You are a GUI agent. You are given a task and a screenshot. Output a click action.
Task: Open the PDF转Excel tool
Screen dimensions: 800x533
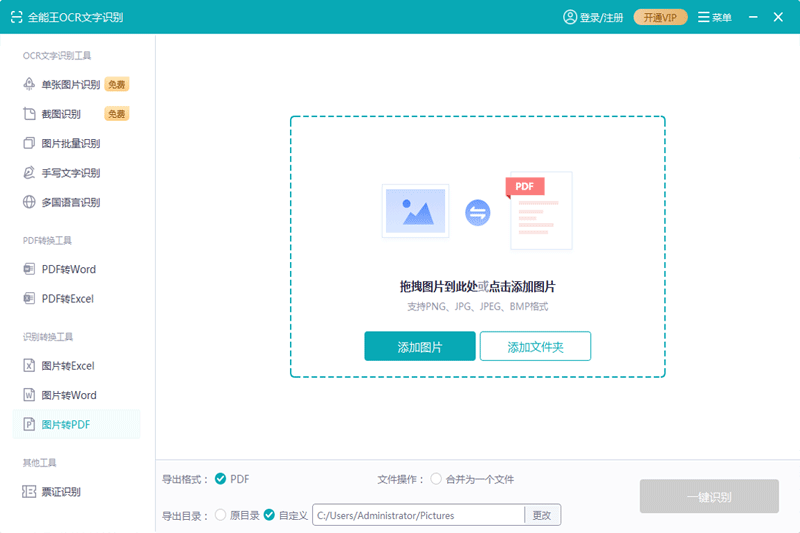[x=67, y=299]
